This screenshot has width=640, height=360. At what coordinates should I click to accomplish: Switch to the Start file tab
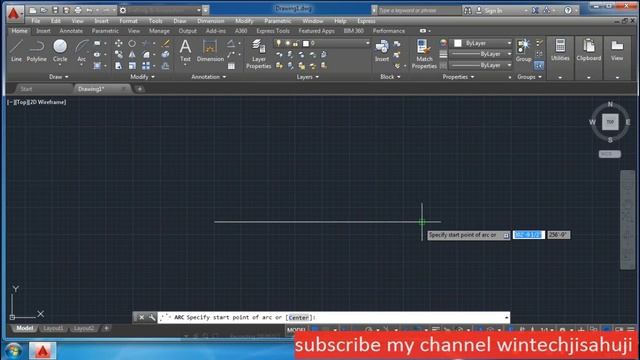pyautogui.click(x=26, y=89)
